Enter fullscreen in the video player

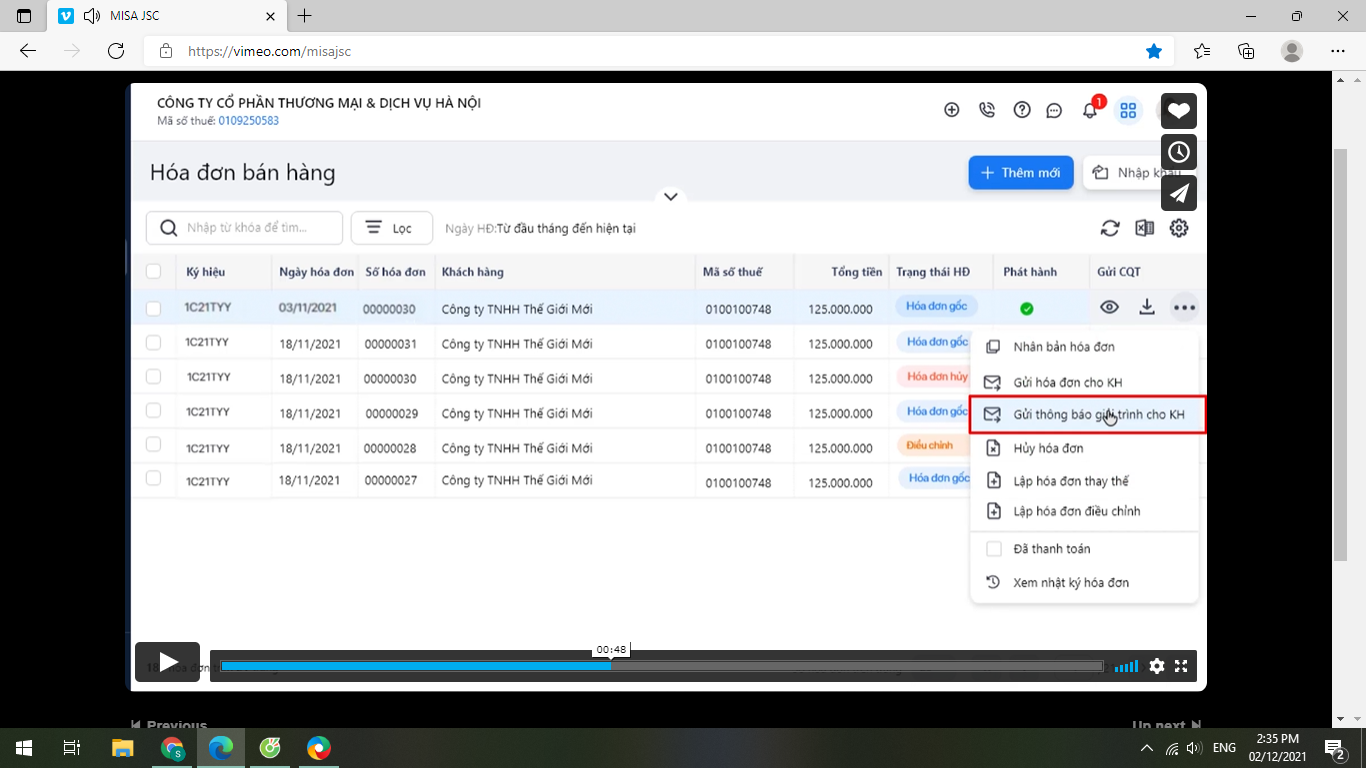[1181, 666]
